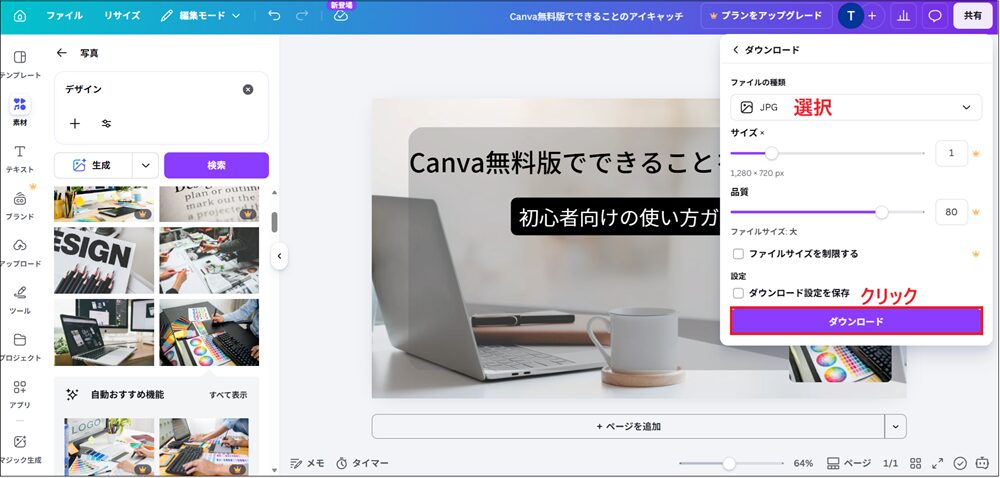Open the アプリ panel

coord(20,394)
